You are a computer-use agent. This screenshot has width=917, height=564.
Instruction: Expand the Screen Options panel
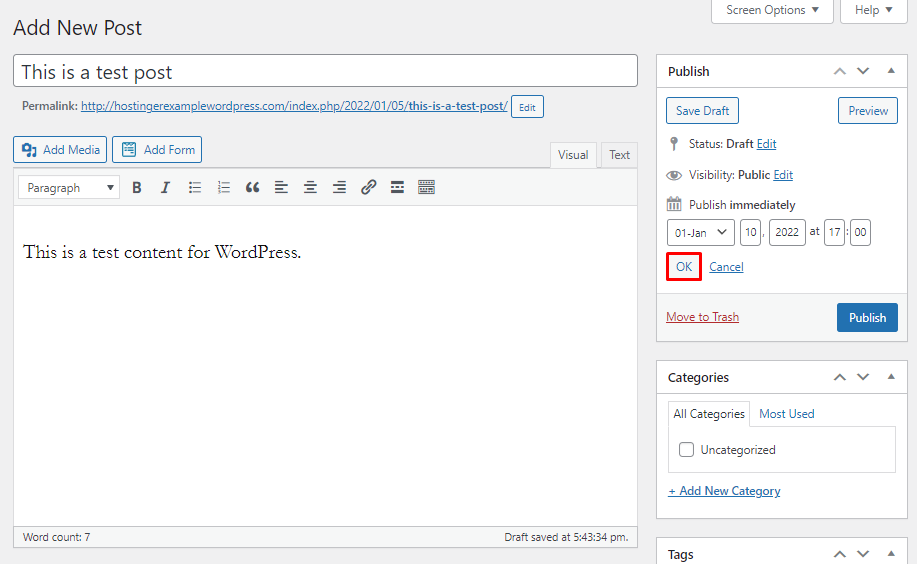772,10
